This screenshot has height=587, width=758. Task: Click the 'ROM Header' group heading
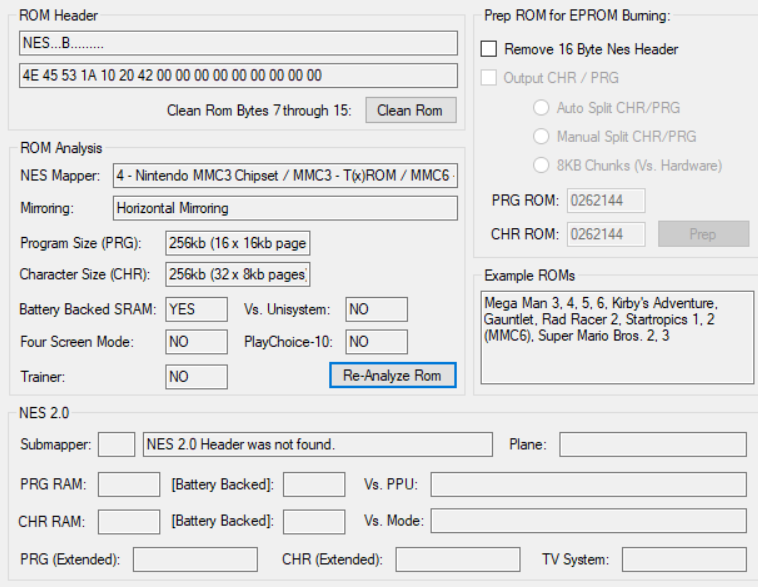58,15
